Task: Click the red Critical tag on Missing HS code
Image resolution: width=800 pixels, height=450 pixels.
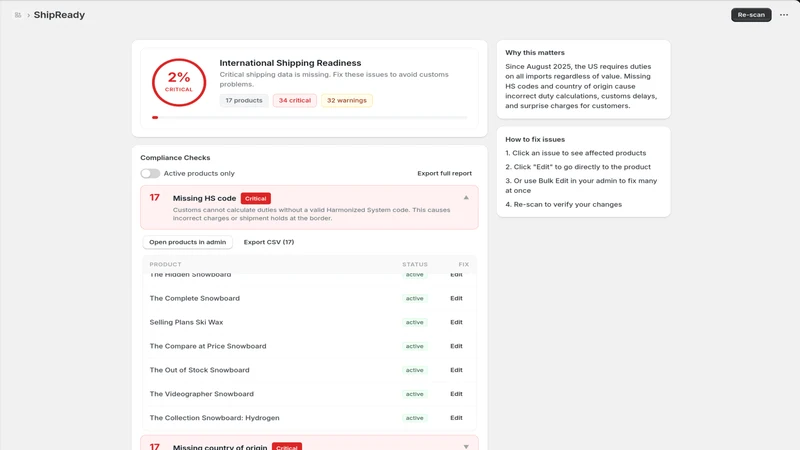Action: click(x=256, y=198)
